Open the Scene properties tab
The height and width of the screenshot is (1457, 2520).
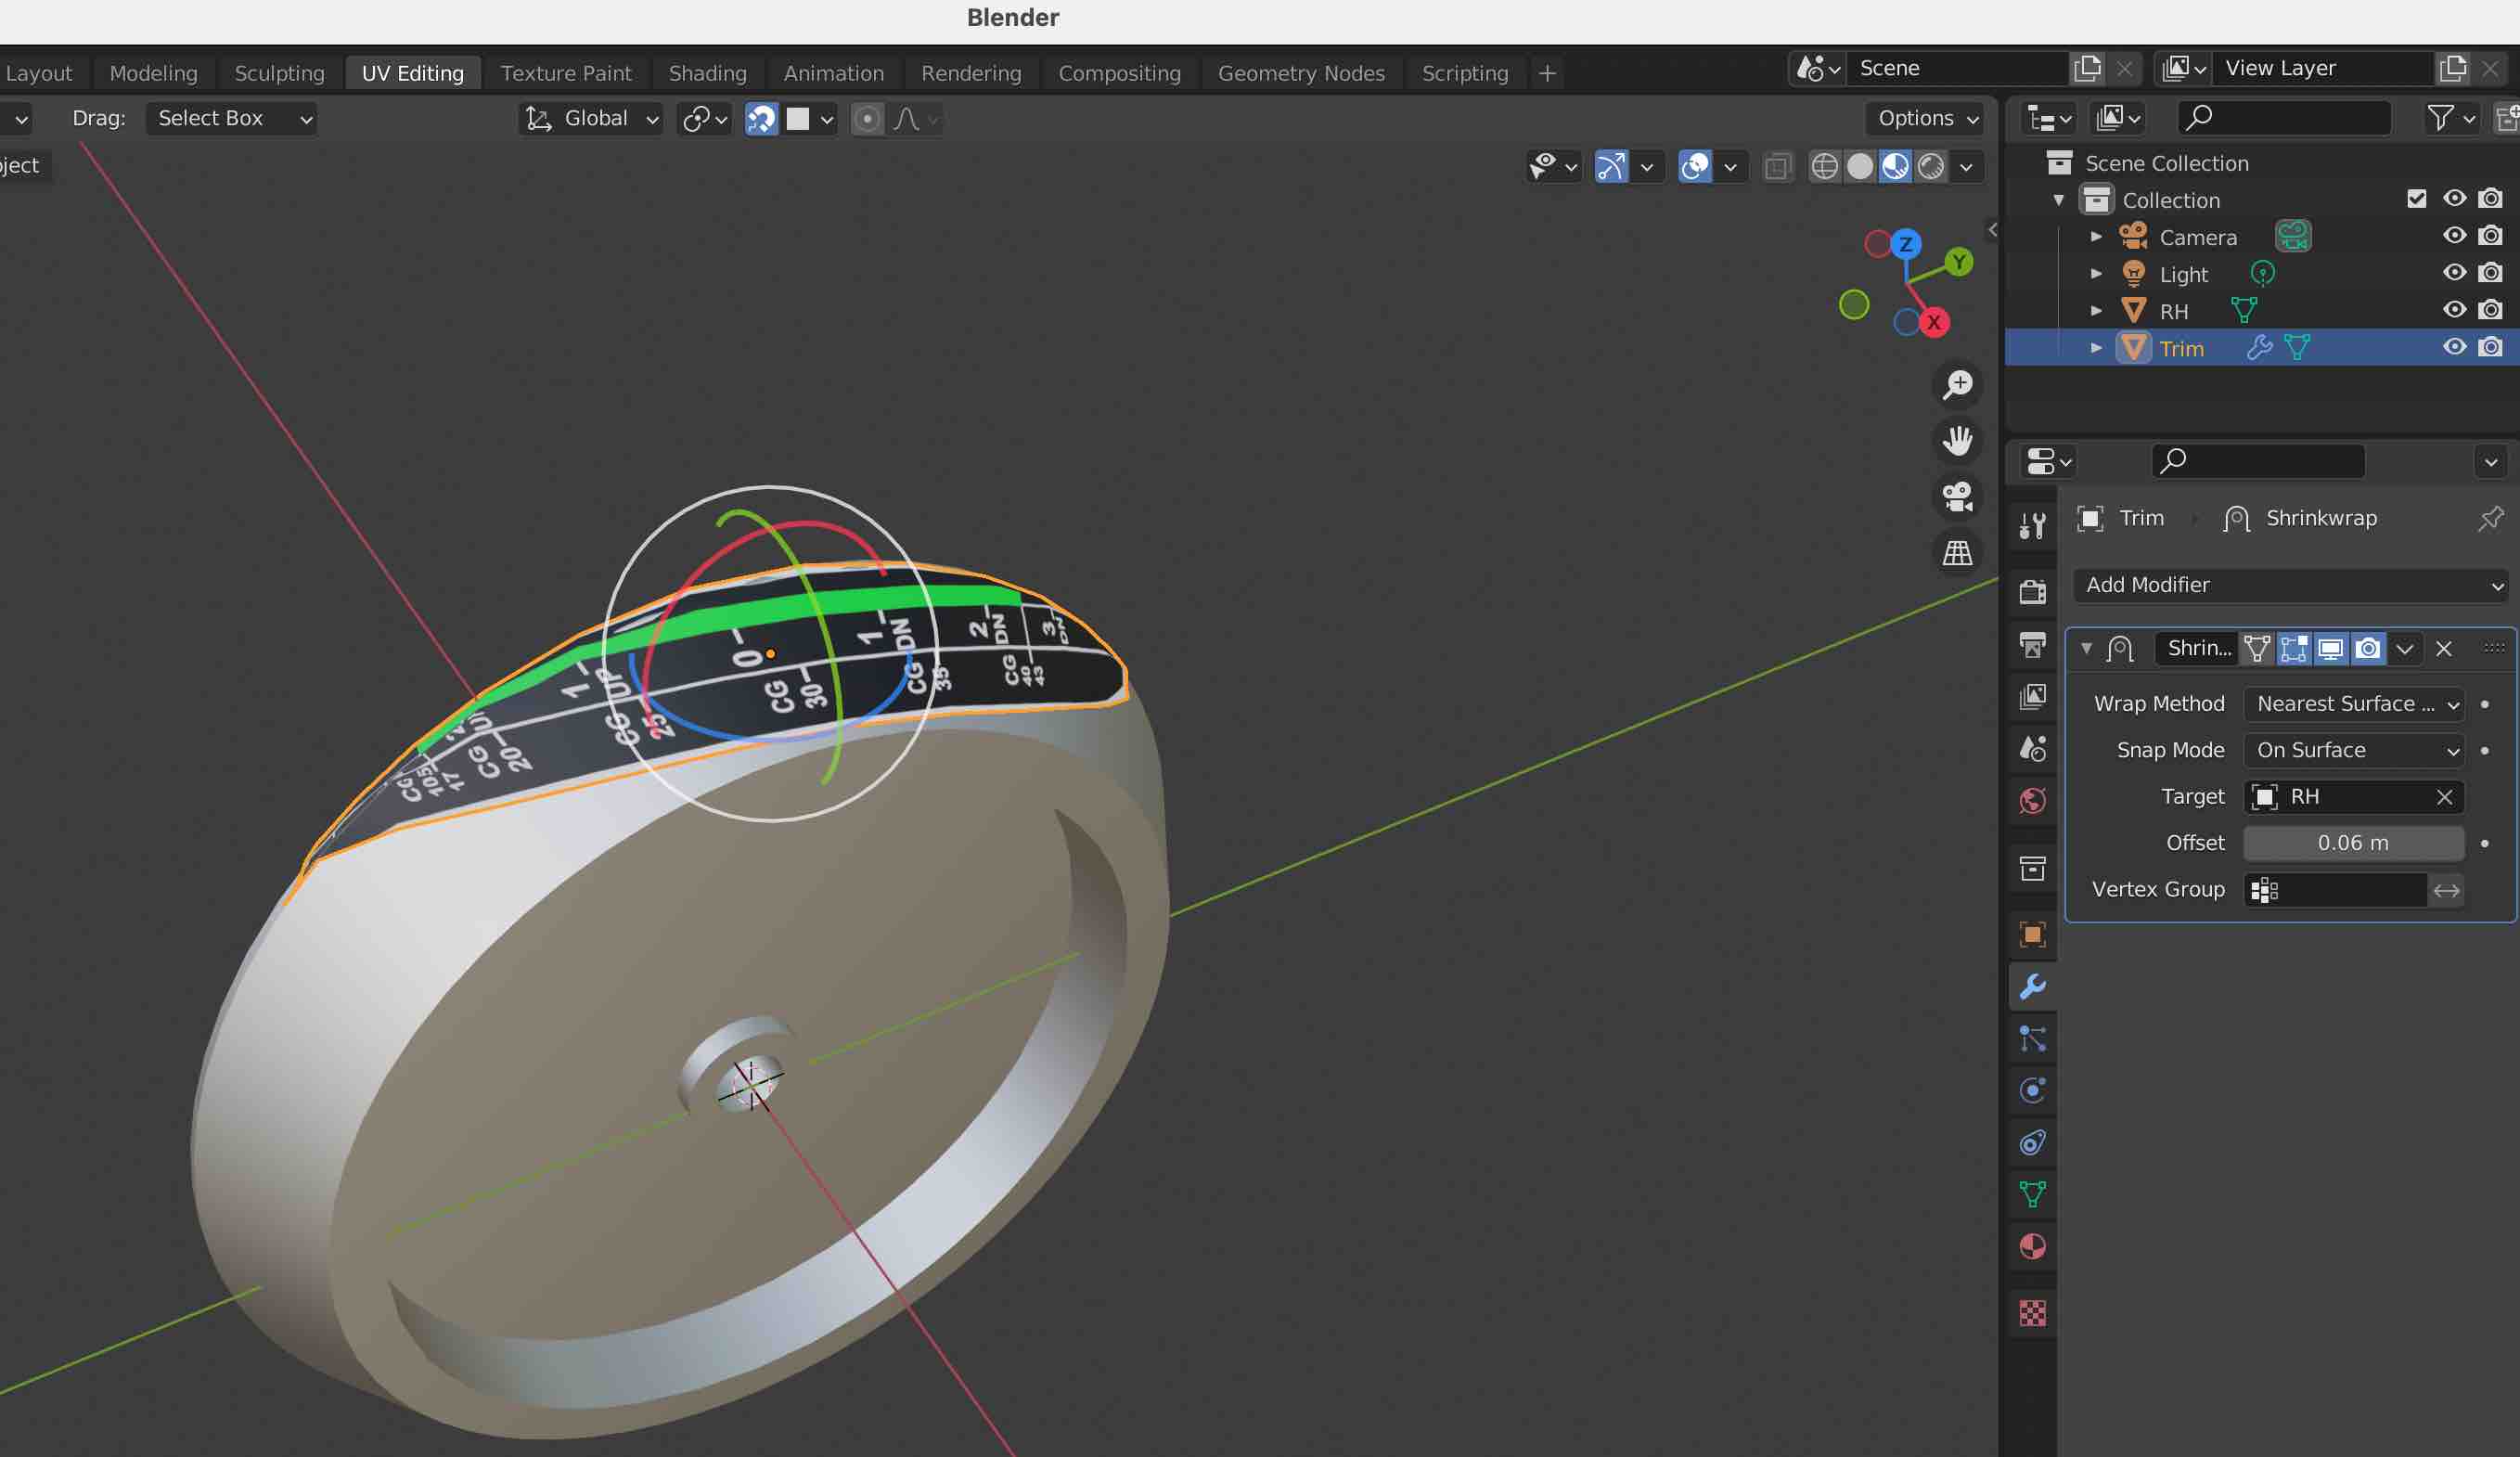(x=2031, y=748)
